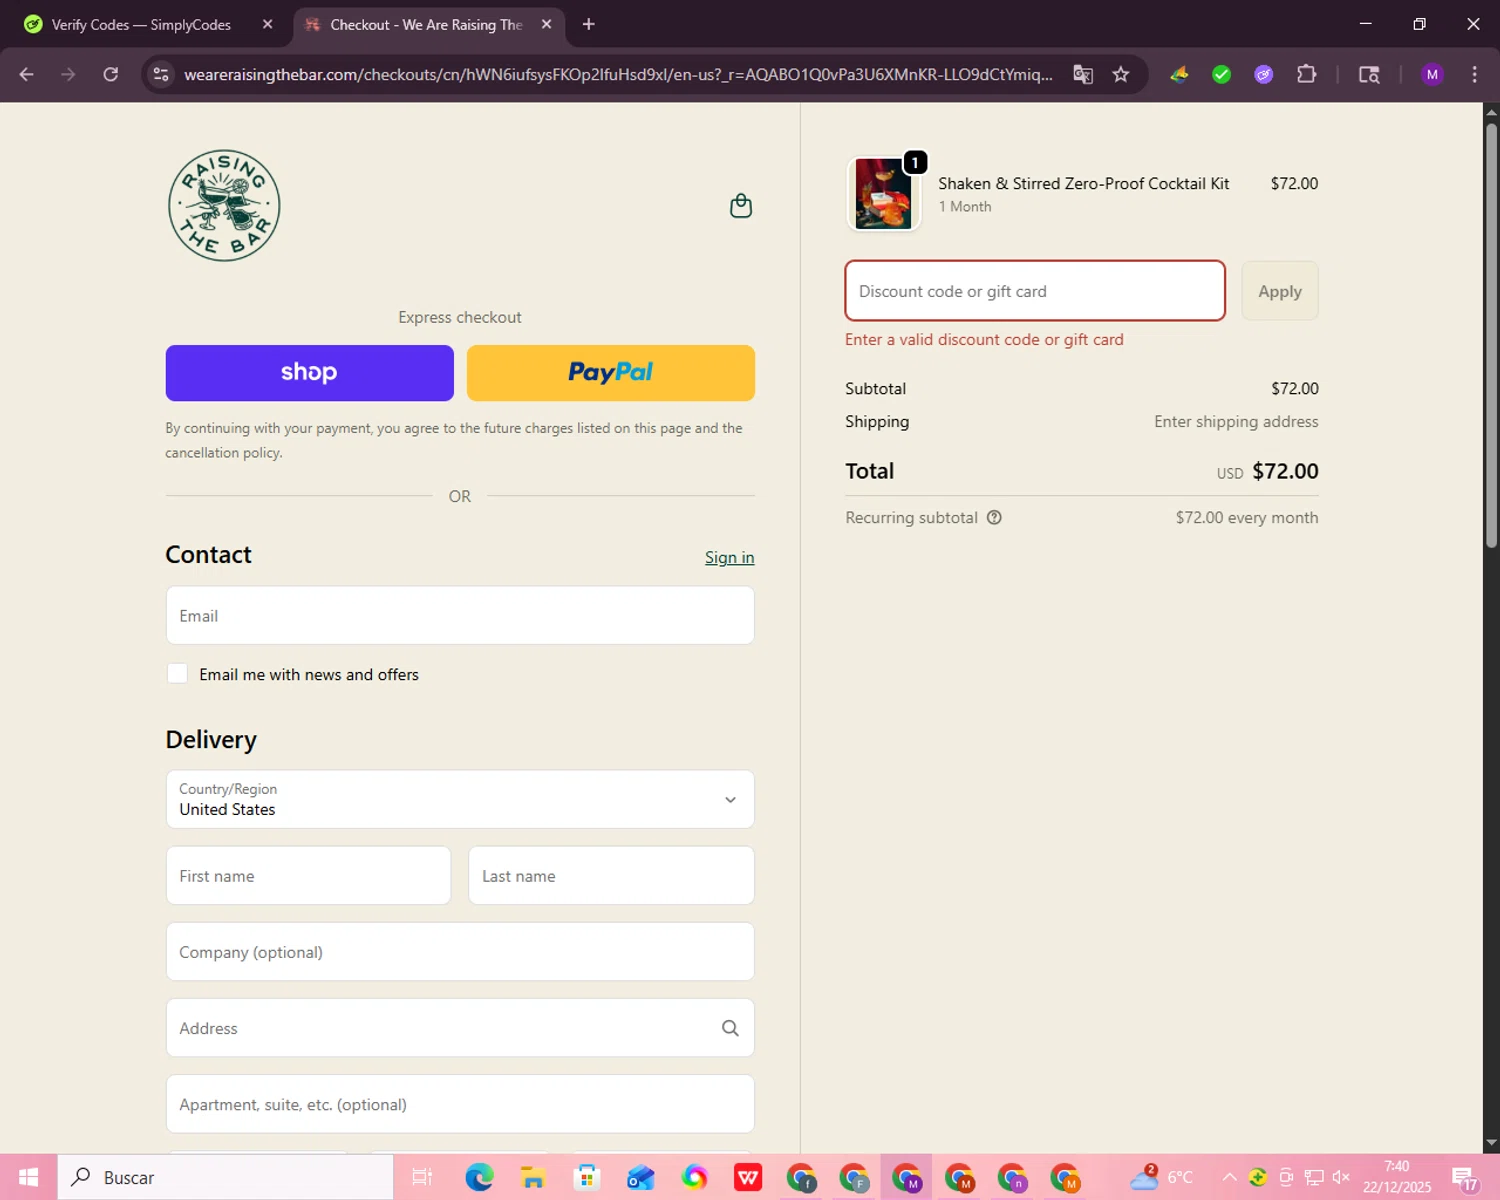The width and height of the screenshot is (1500, 1200).
Task: Click the Address input field
Action: [460, 1028]
